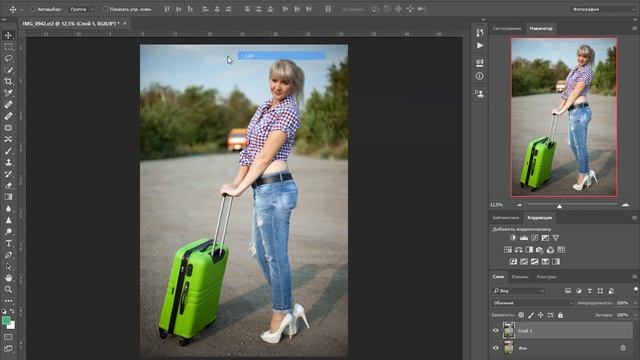Open the Заливка fill dropdown arrow
Viewport: 640px width, 360px height.
click(x=635, y=315)
